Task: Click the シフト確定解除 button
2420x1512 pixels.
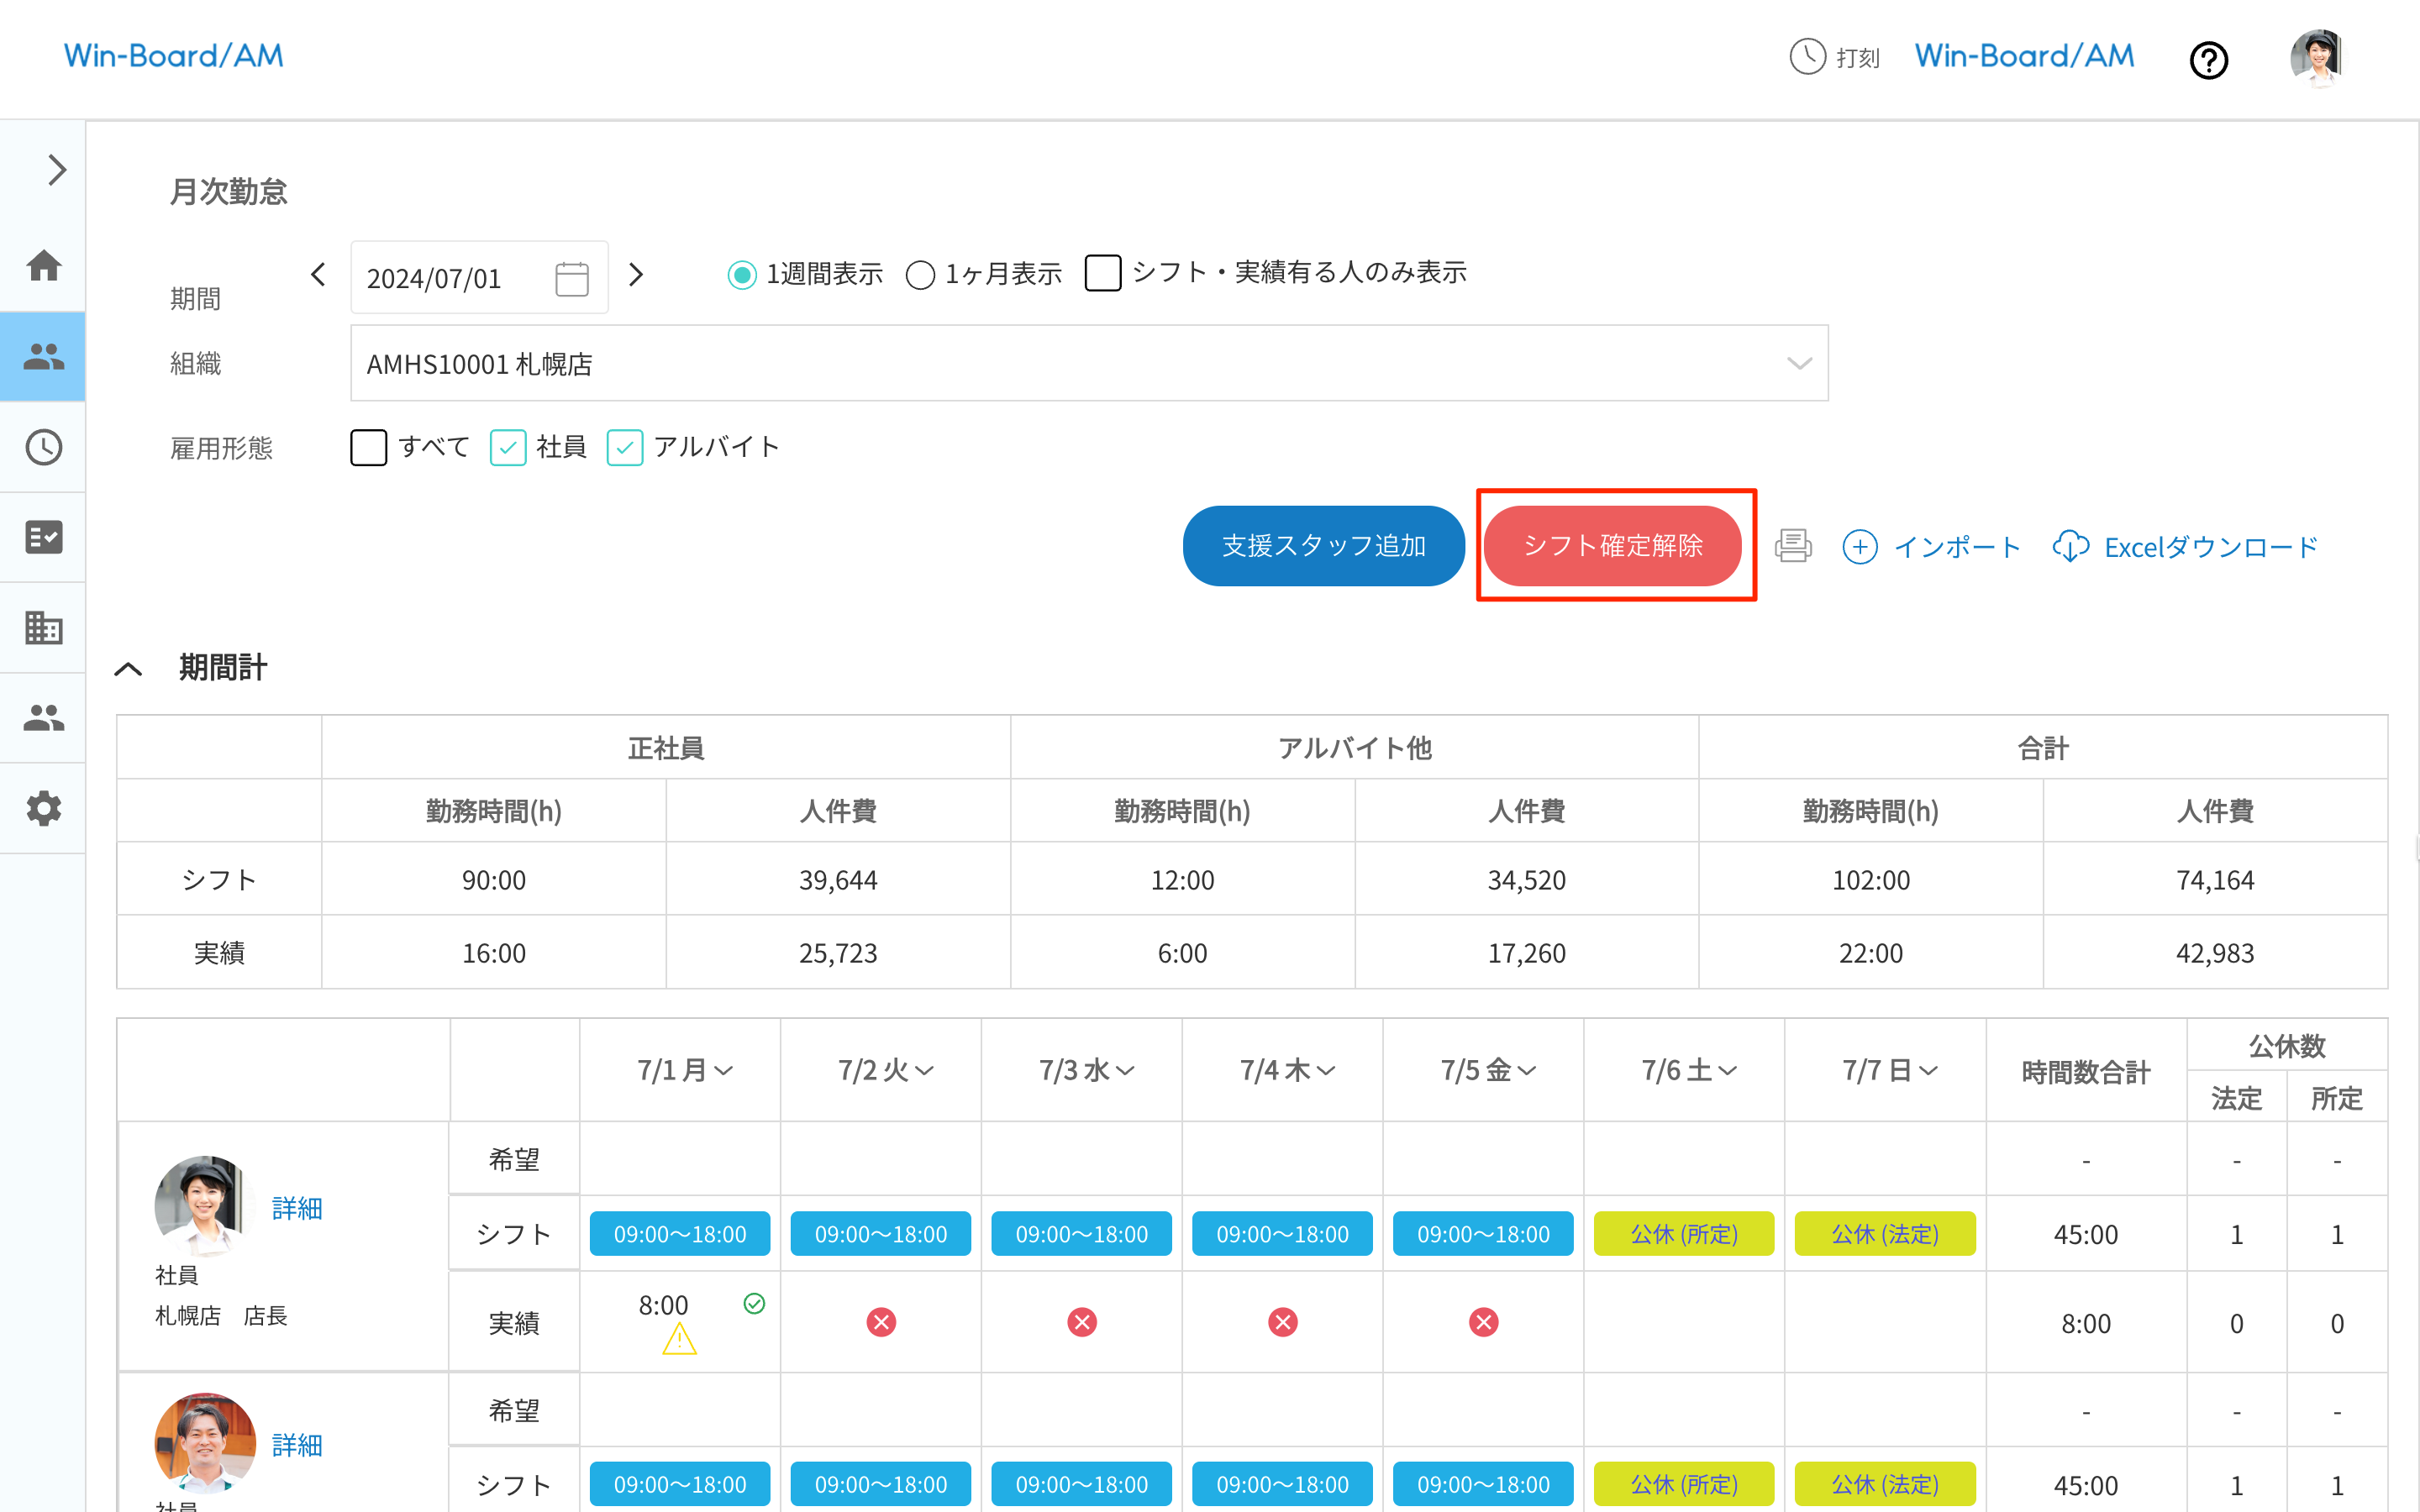Action: (1612, 546)
